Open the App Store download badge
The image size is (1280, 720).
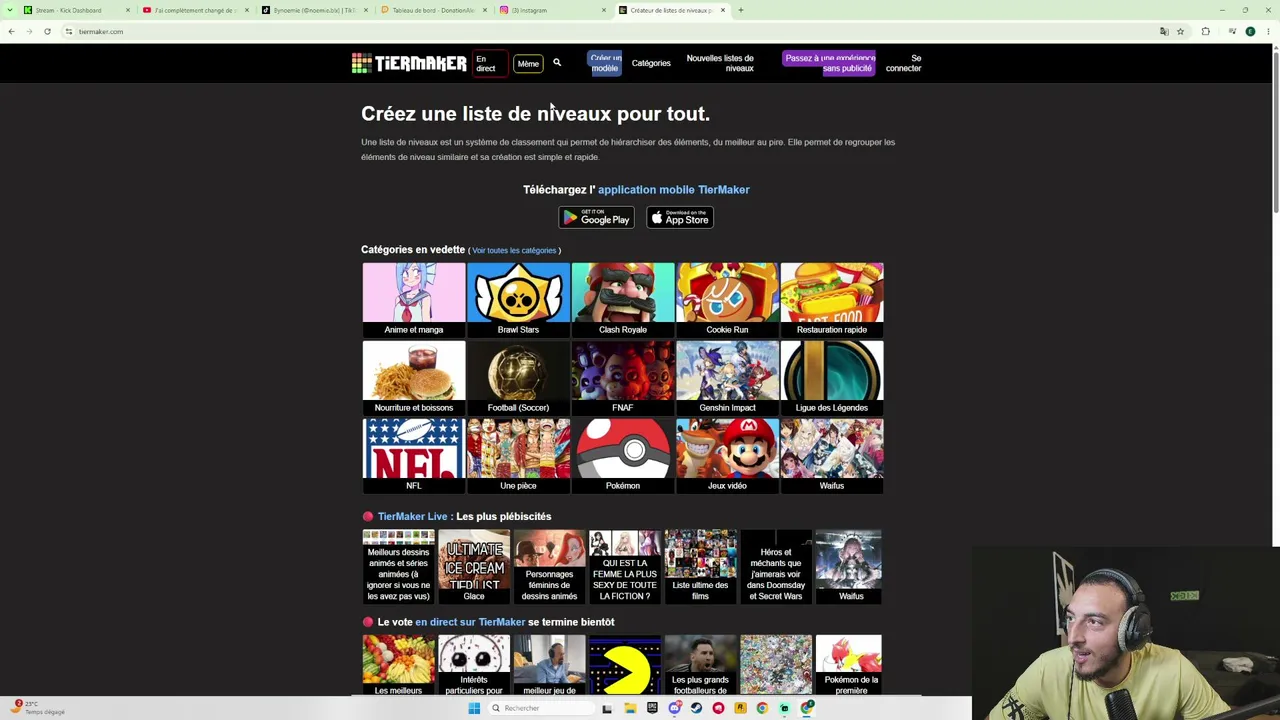coord(680,217)
